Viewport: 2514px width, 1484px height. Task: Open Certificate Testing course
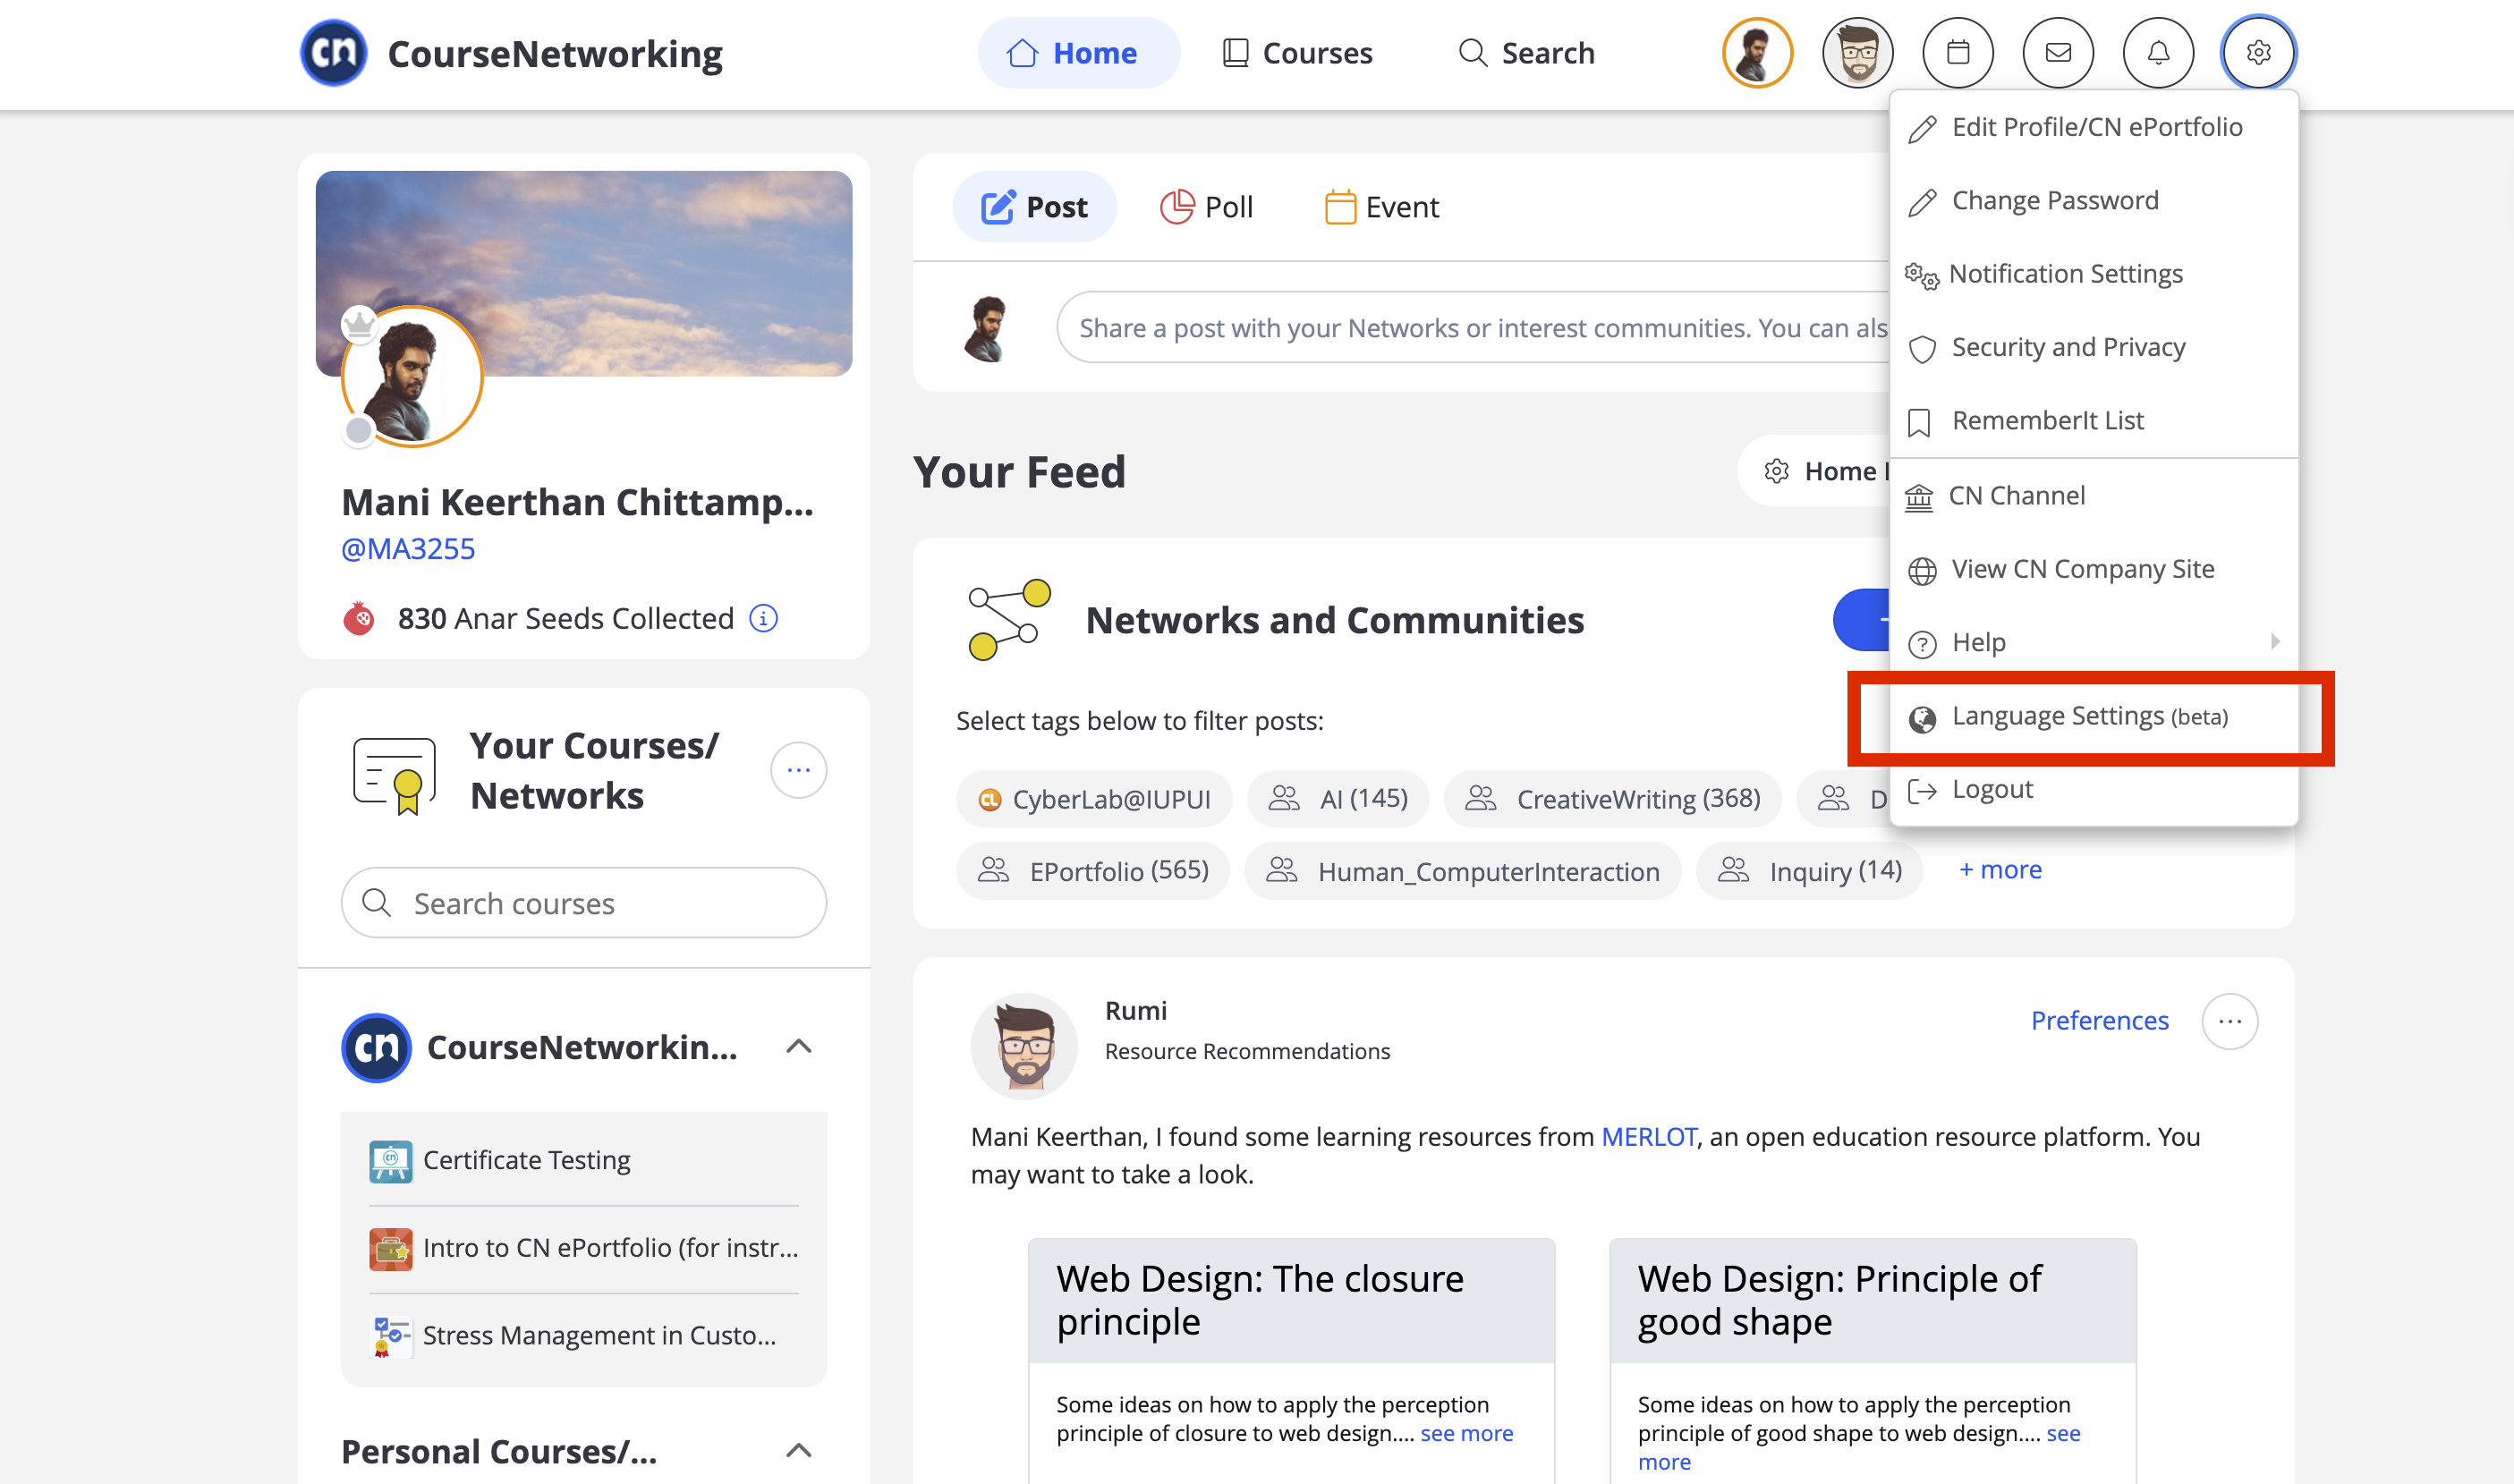(x=527, y=1161)
